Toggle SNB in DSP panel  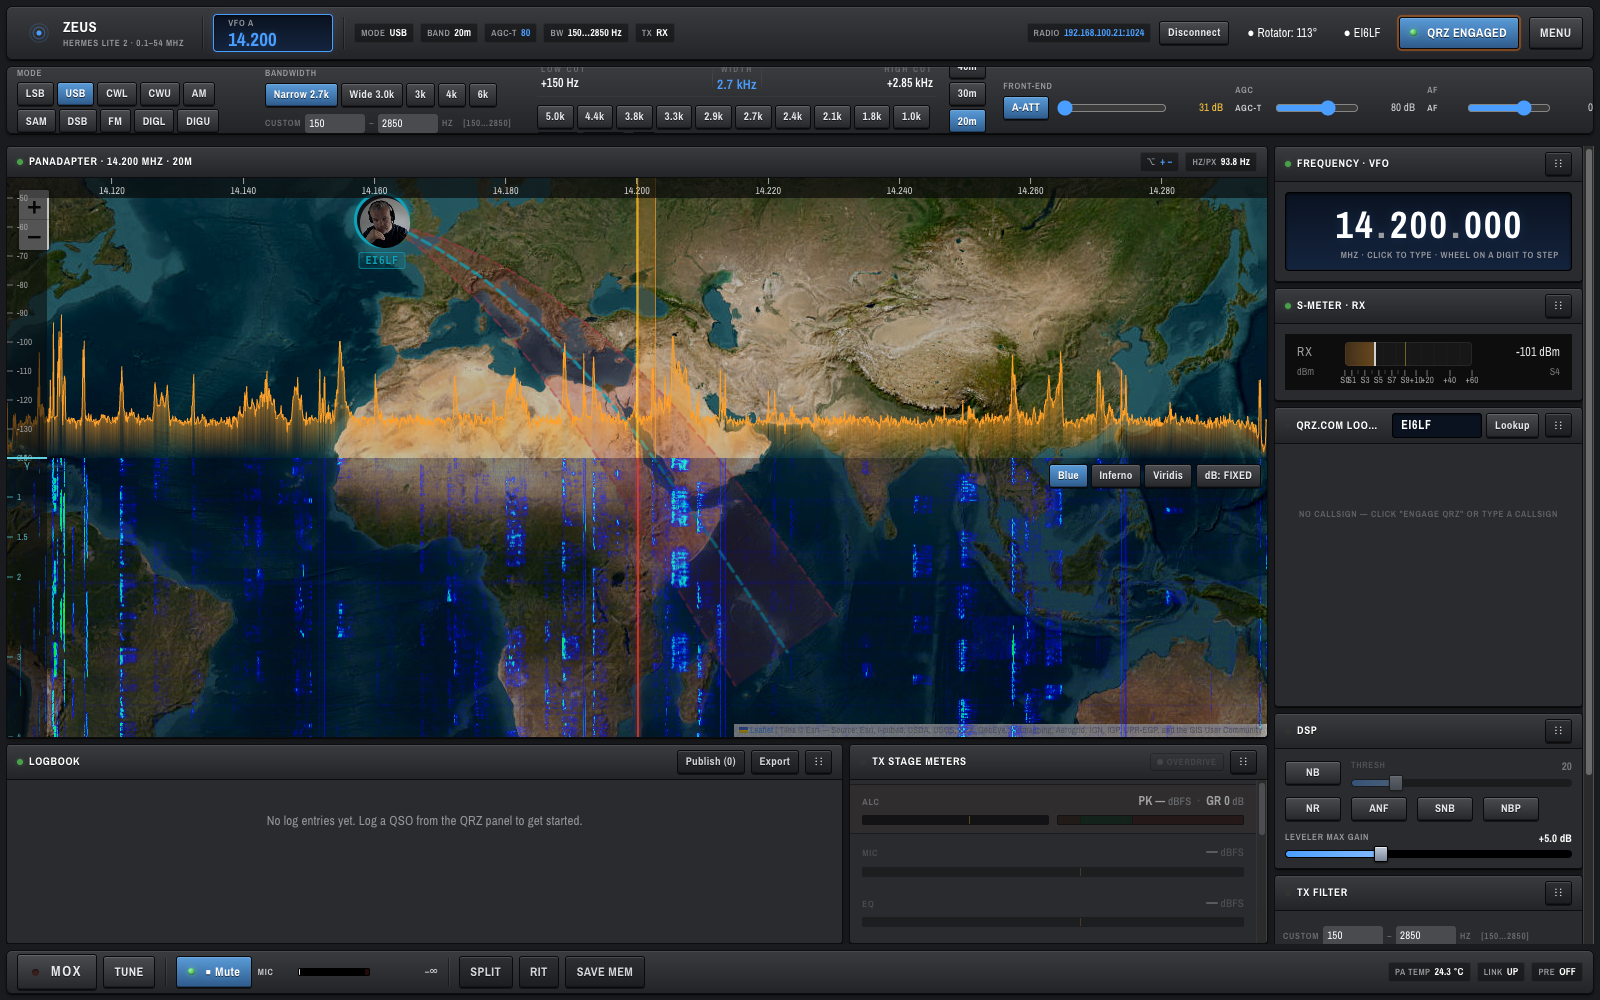click(1444, 809)
